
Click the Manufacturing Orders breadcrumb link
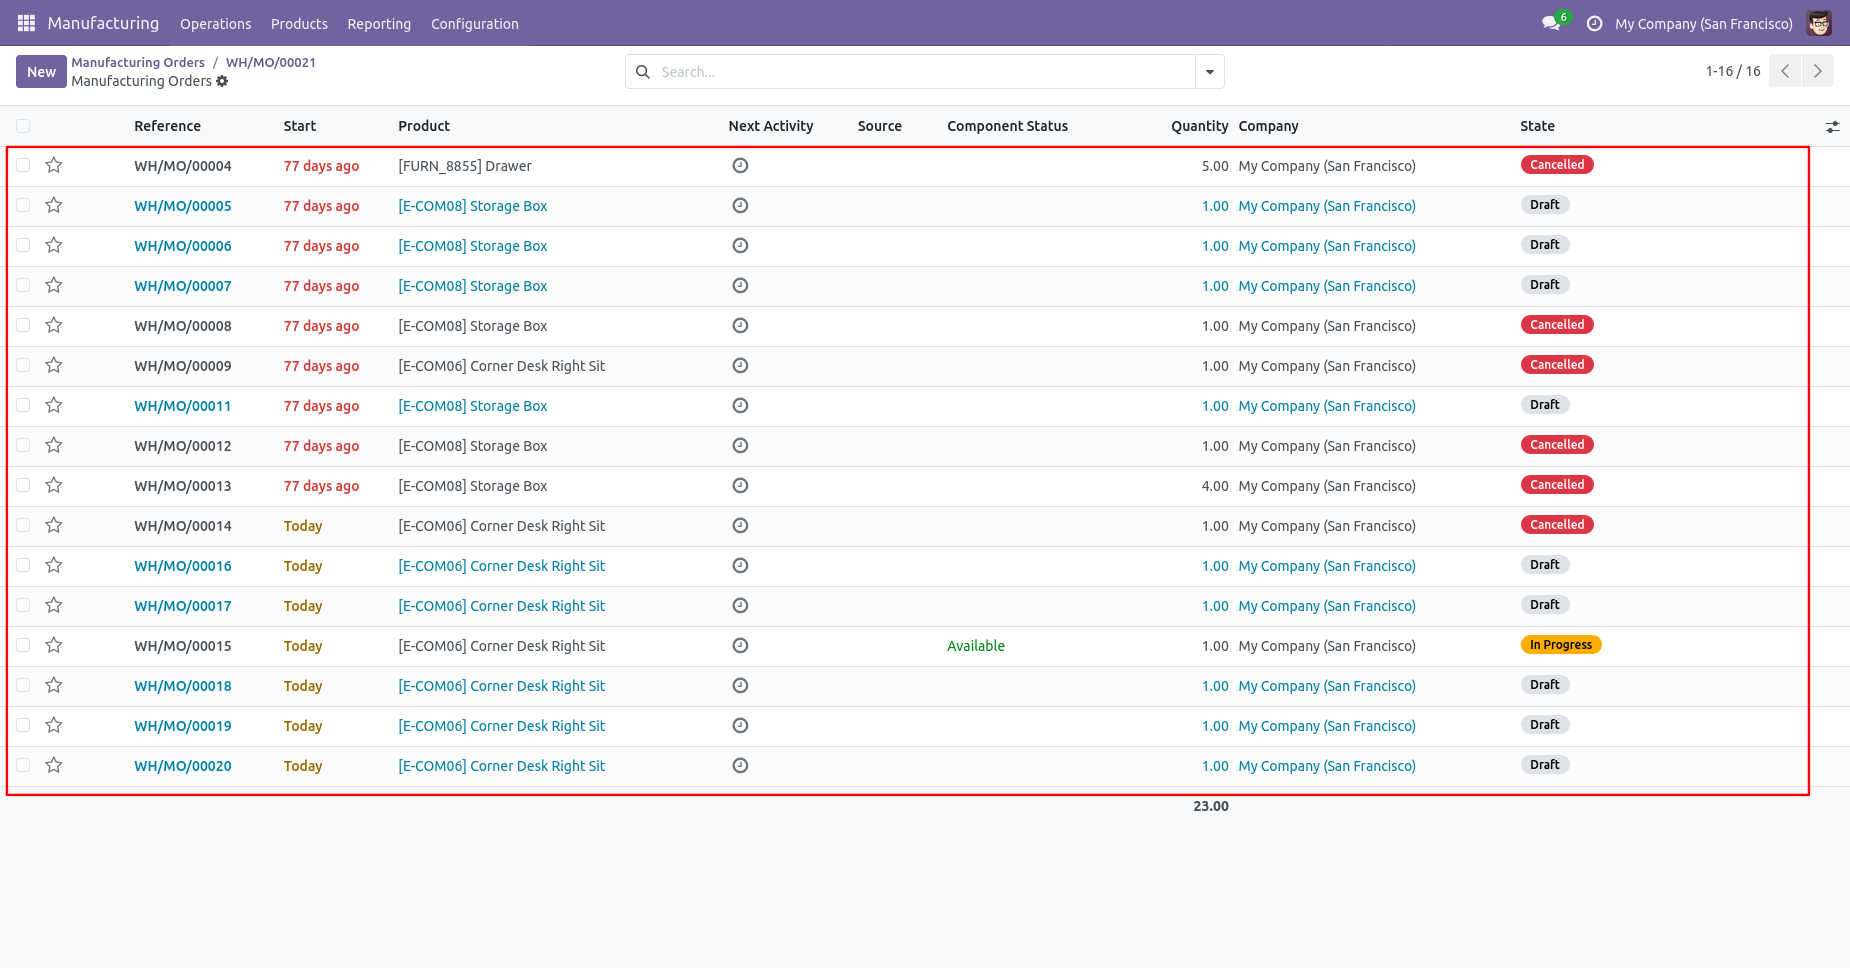[138, 62]
